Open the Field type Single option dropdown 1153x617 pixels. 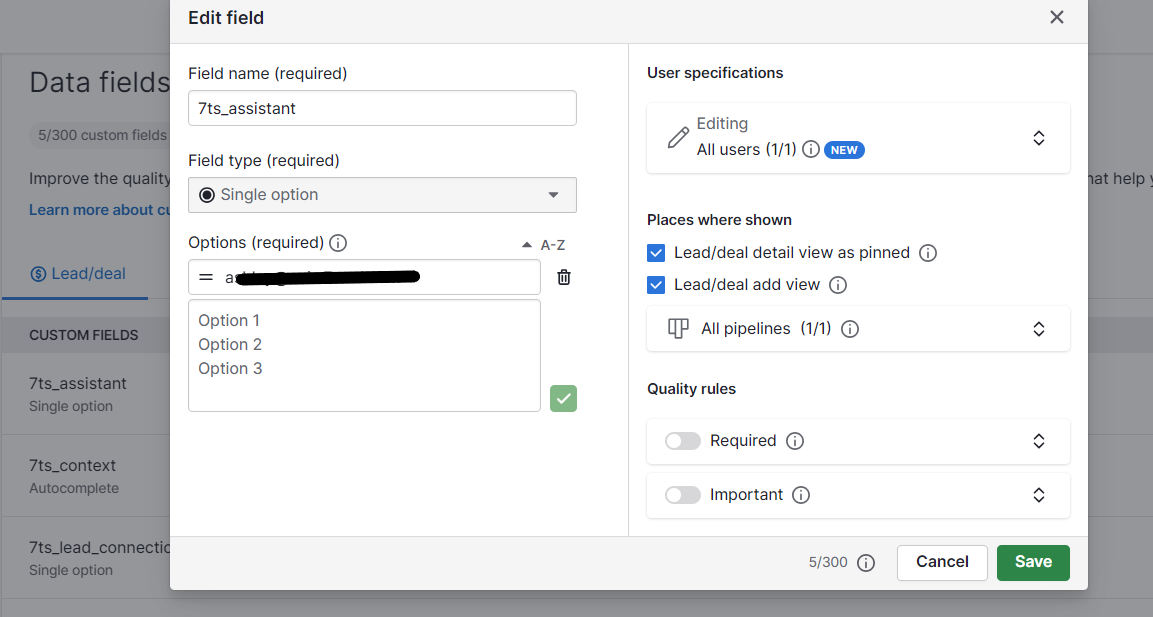[x=382, y=195]
